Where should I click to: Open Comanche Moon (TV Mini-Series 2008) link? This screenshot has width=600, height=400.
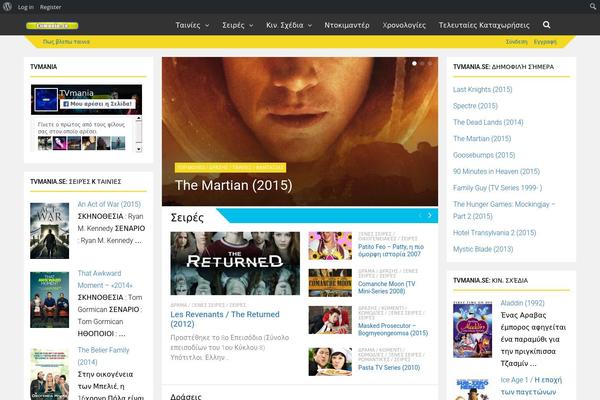[x=386, y=287]
